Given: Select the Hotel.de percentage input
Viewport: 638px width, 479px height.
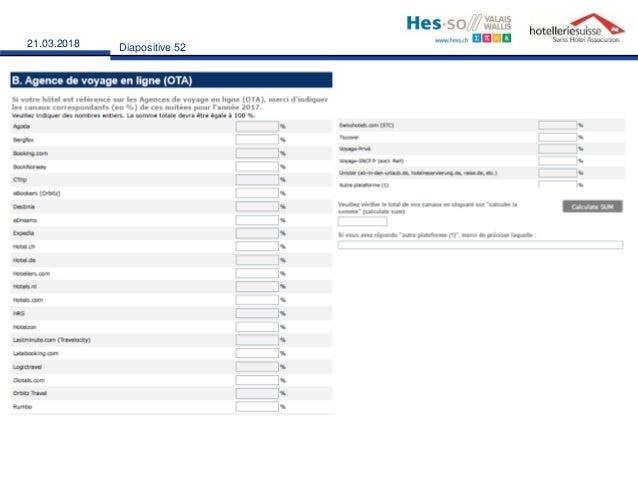Looking at the screenshot, I should (257, 260).
